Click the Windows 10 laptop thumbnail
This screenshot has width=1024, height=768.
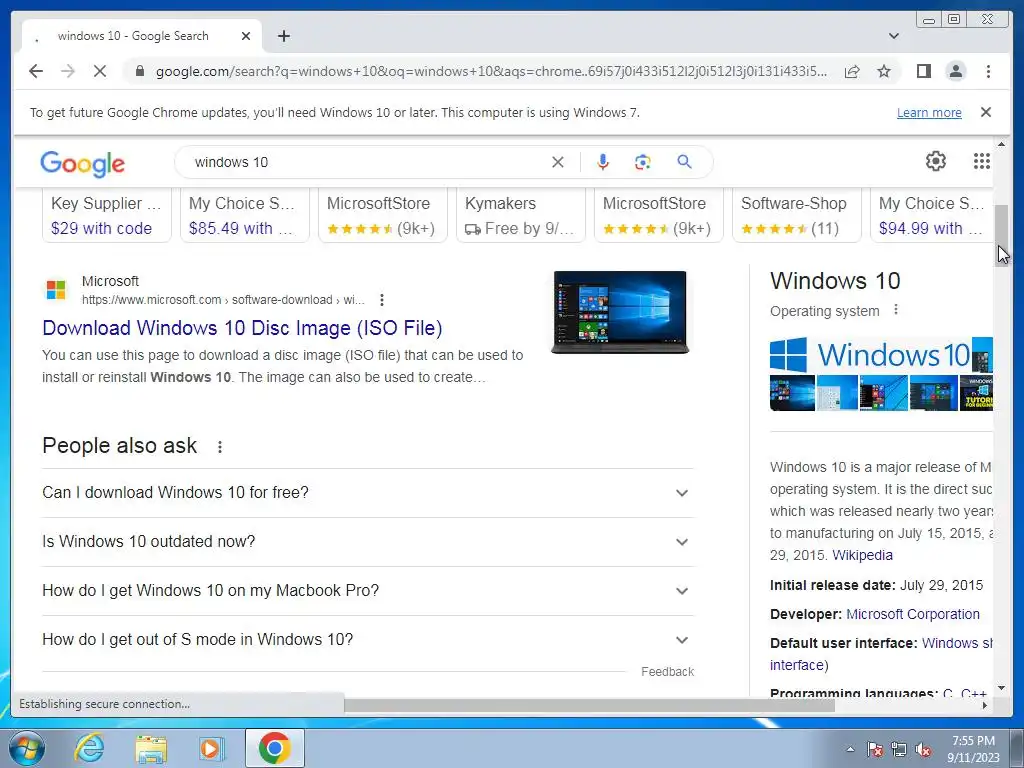coord(620,312)
